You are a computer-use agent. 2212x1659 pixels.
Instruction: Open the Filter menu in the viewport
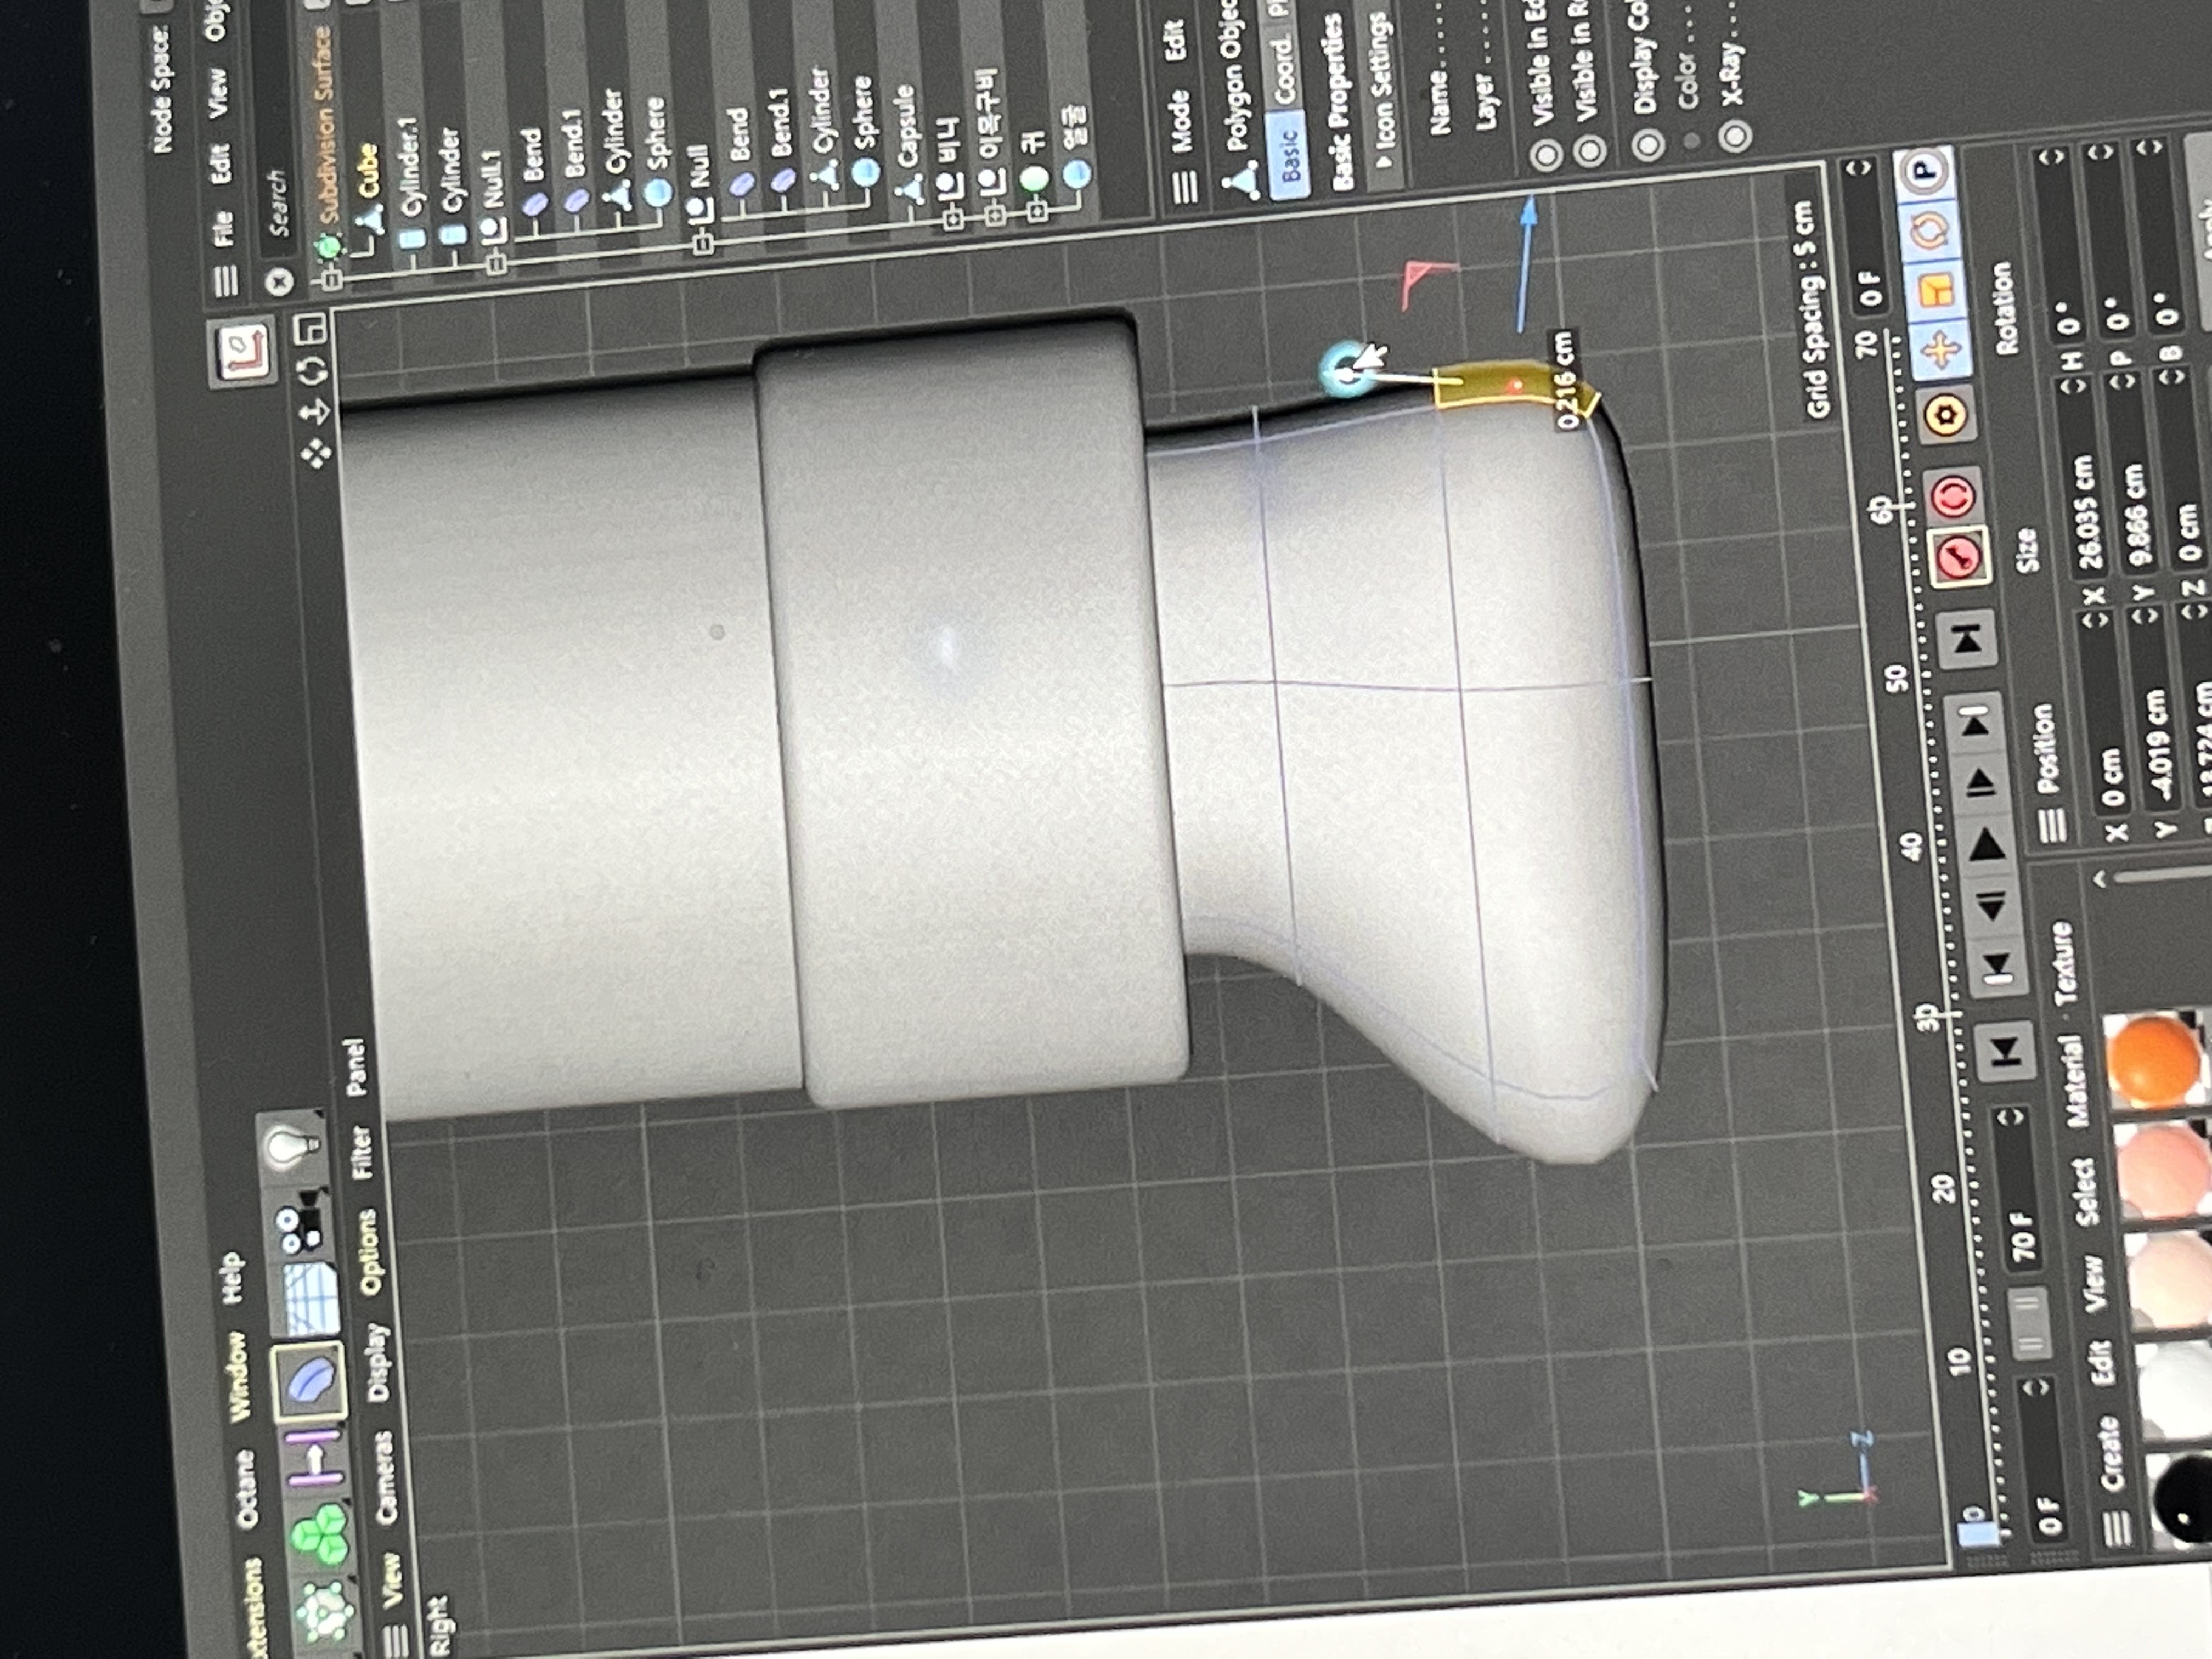click(362, 1151)
